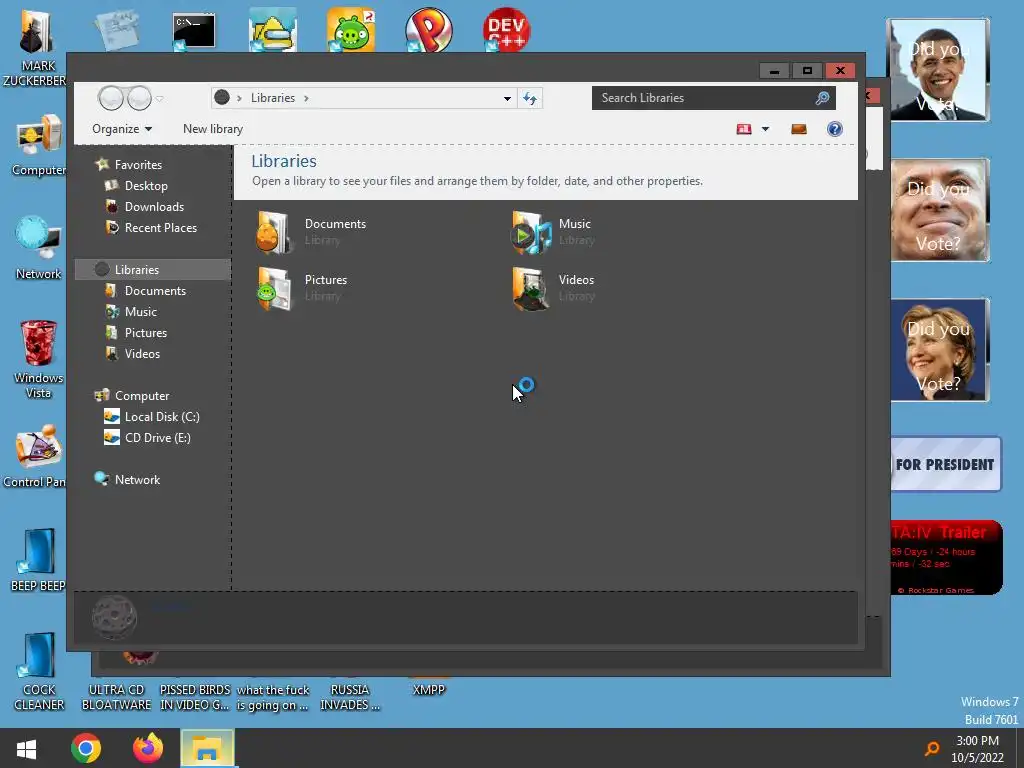Click the Hillary Did you Vote gadget
Viewport: 1024px width, 768px height.
(940, 350)
